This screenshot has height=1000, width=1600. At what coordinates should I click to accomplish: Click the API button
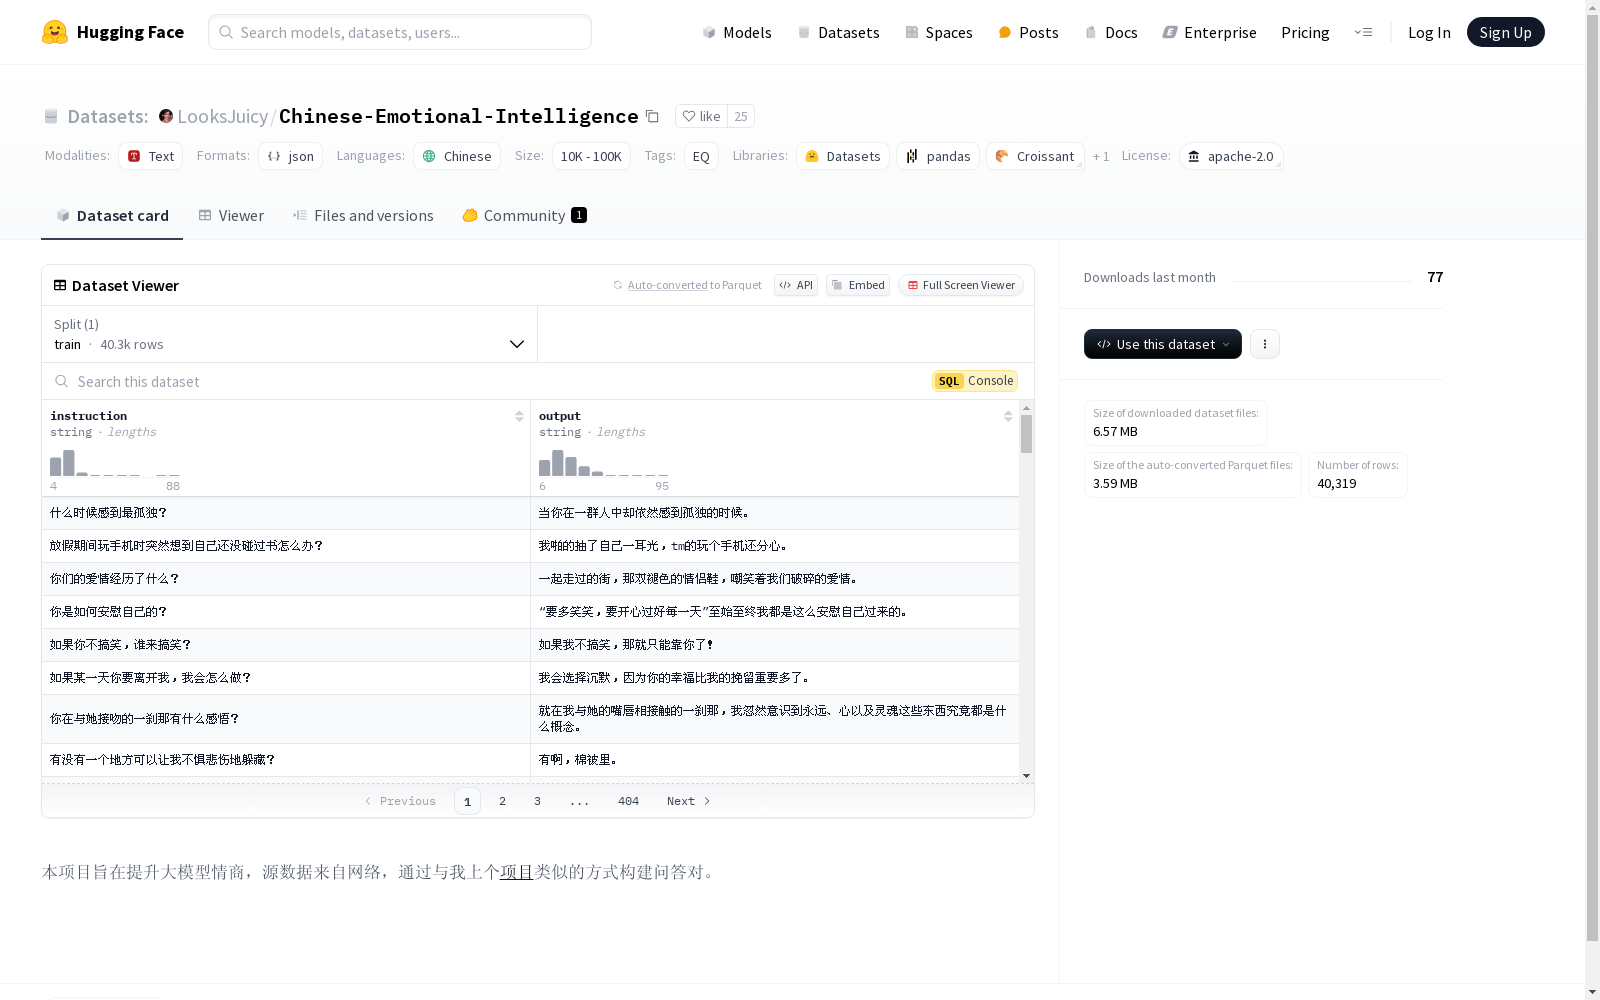tap(796, 285)
